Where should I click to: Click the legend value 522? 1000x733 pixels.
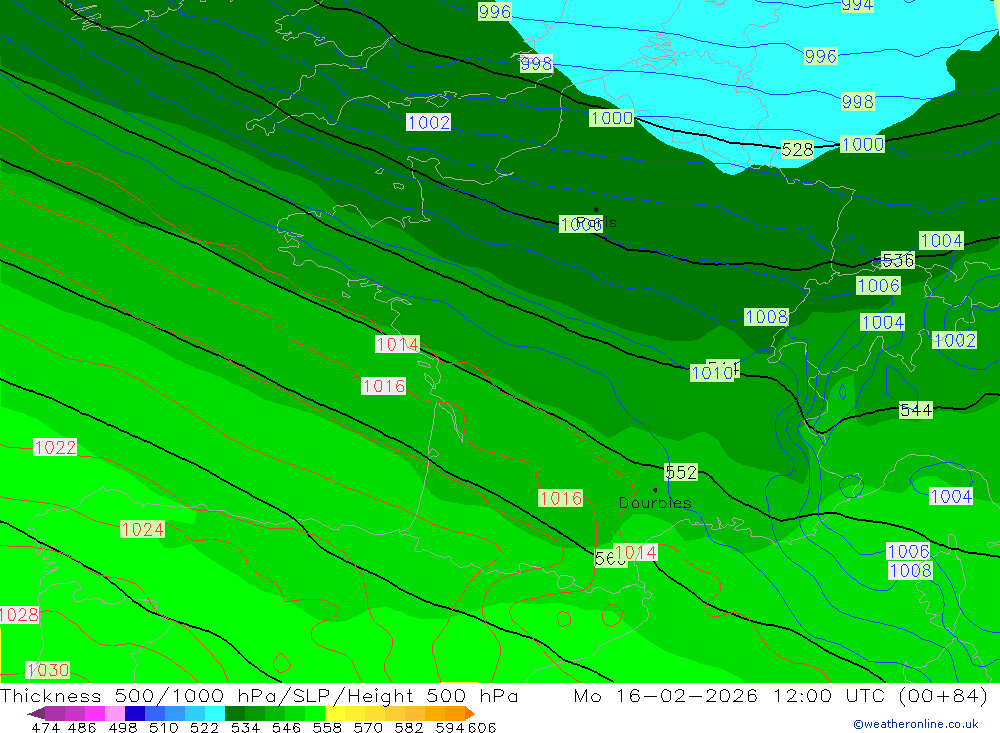(204, 728)
